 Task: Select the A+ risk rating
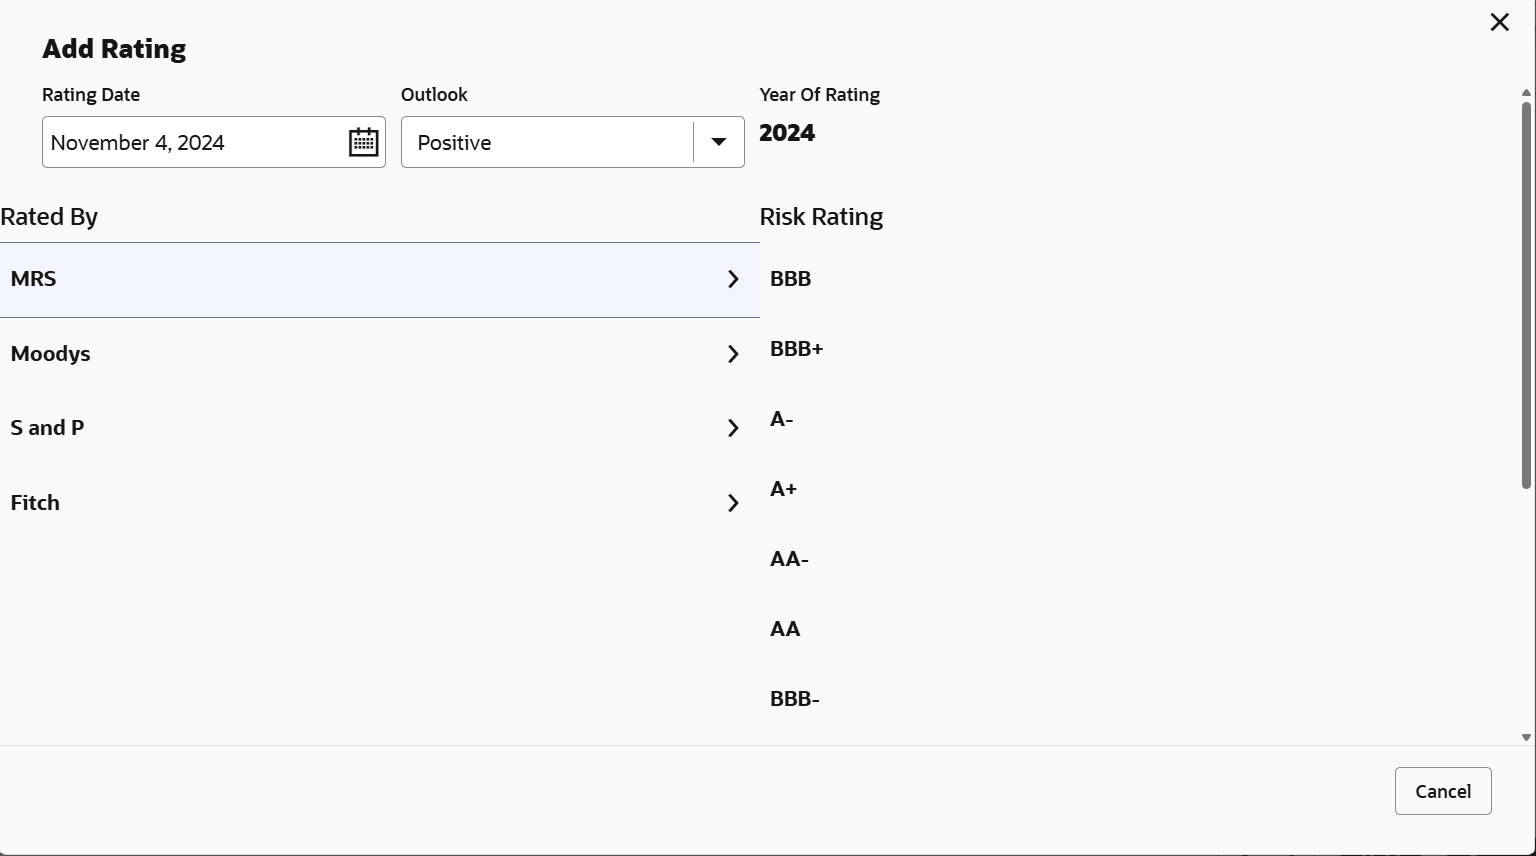[x=783, y=489]
